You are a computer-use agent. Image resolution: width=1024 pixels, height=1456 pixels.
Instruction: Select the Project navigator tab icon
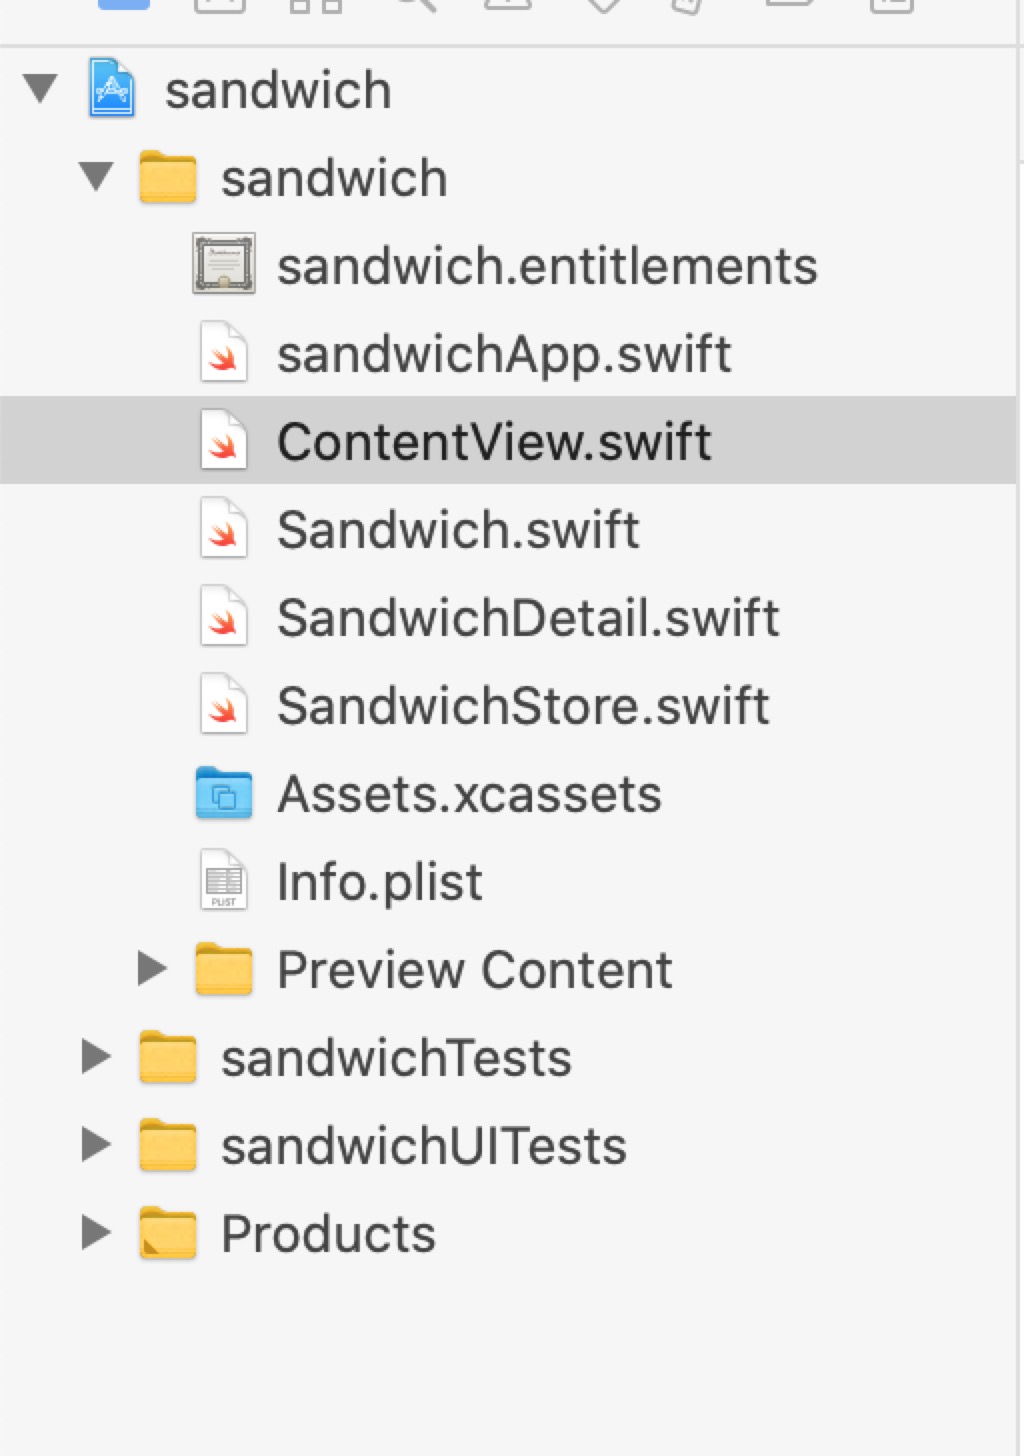tap(124, 4)
